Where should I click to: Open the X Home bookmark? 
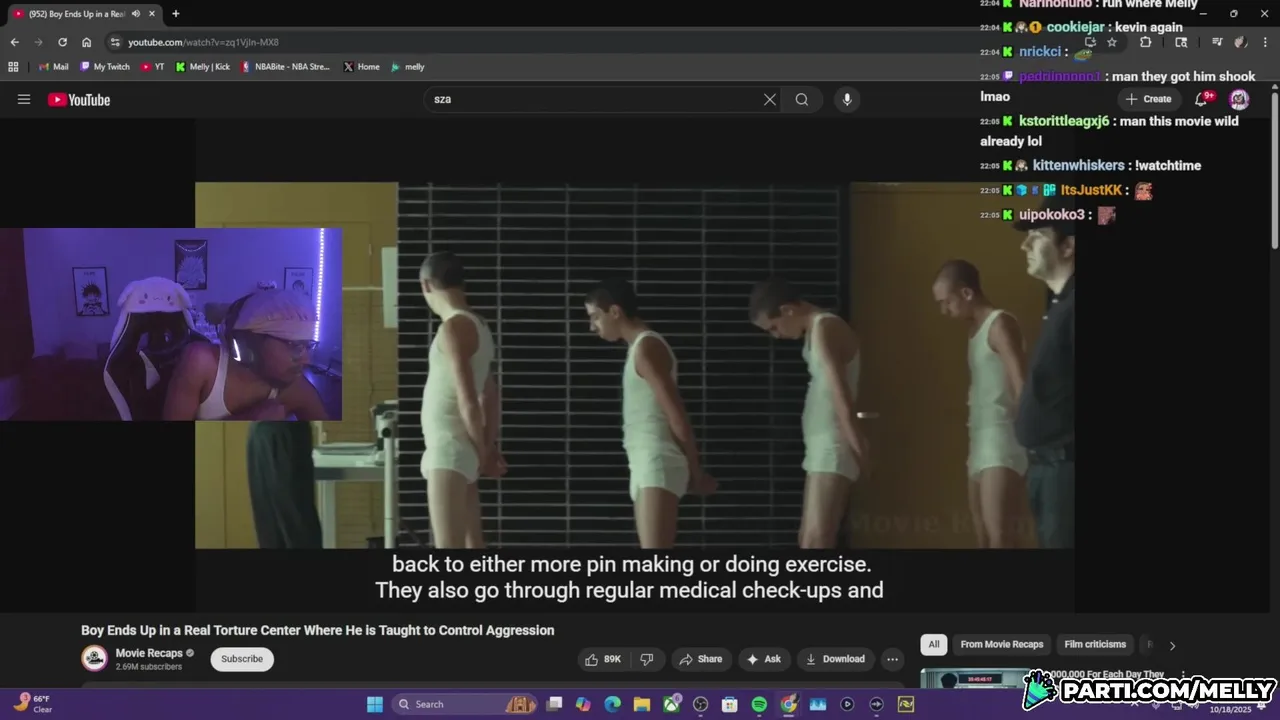click(x=362, y=67)
